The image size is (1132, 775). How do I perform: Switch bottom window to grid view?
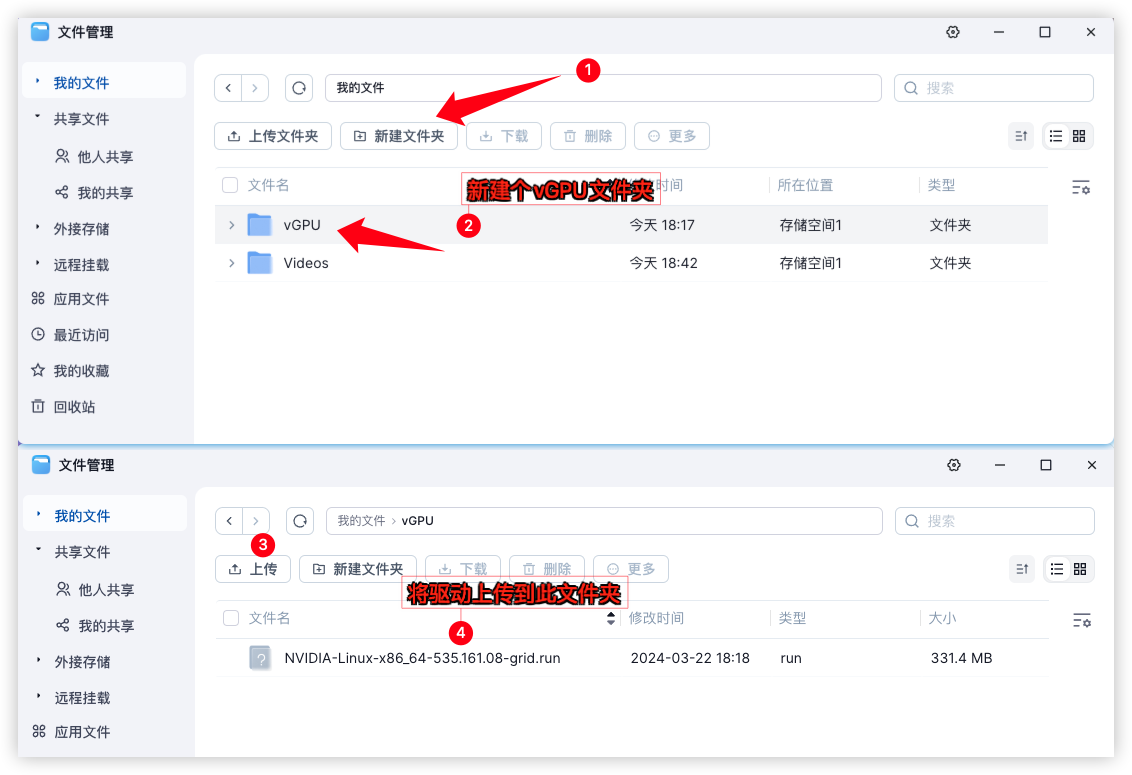point(1079,569)
